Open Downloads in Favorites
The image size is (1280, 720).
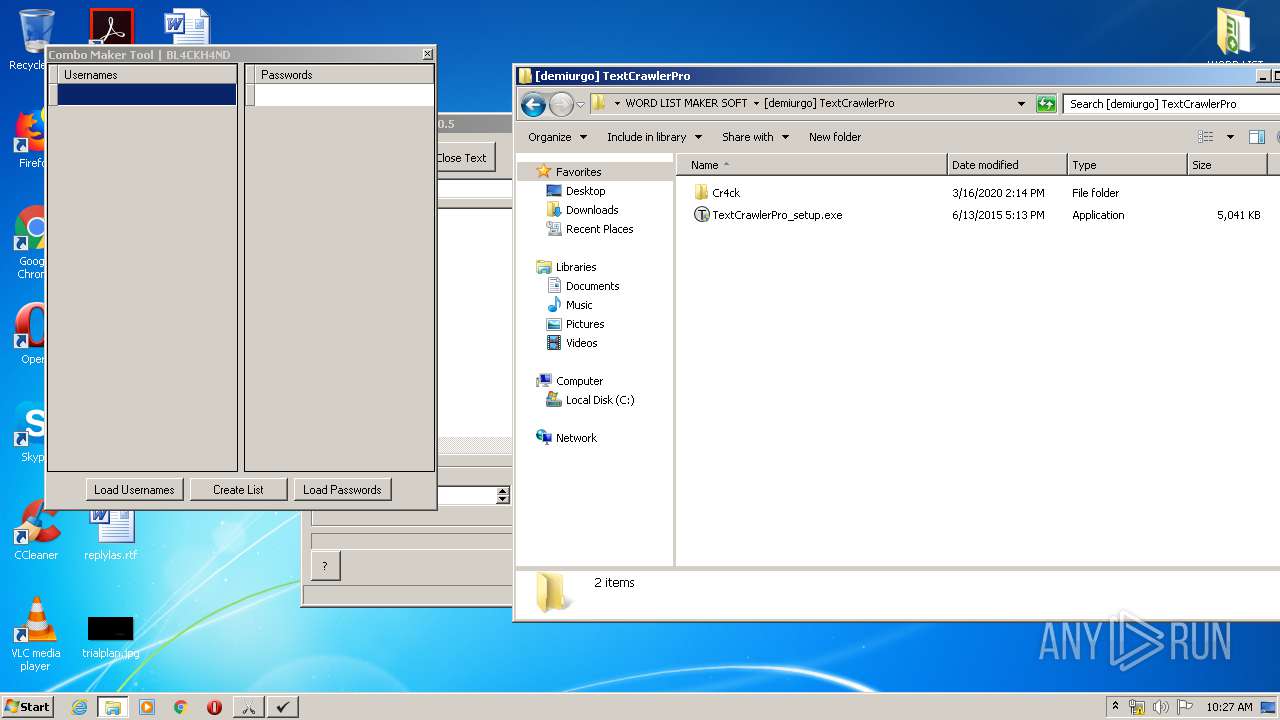pyautogui.click(x=592, y=210)
